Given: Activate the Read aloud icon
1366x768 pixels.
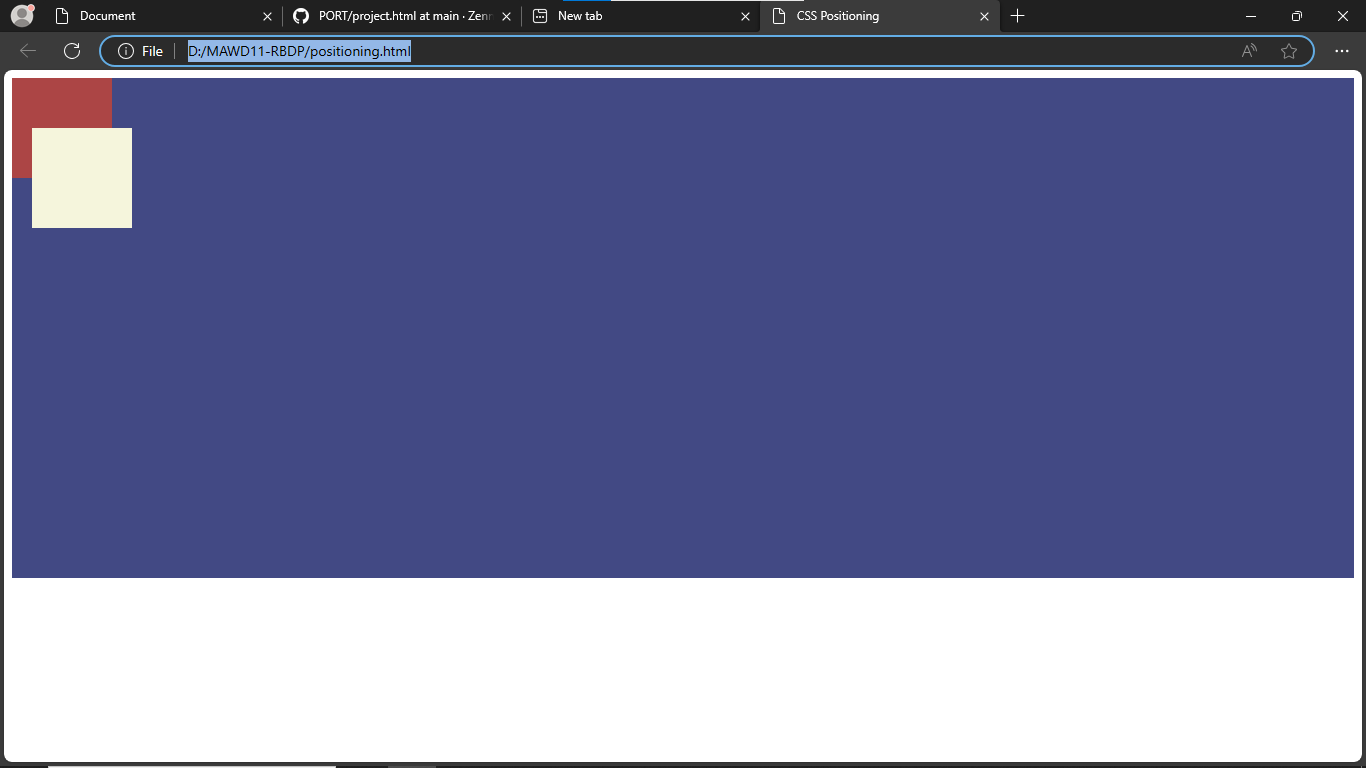Looking at the screenshot, I should (1249, 51).
